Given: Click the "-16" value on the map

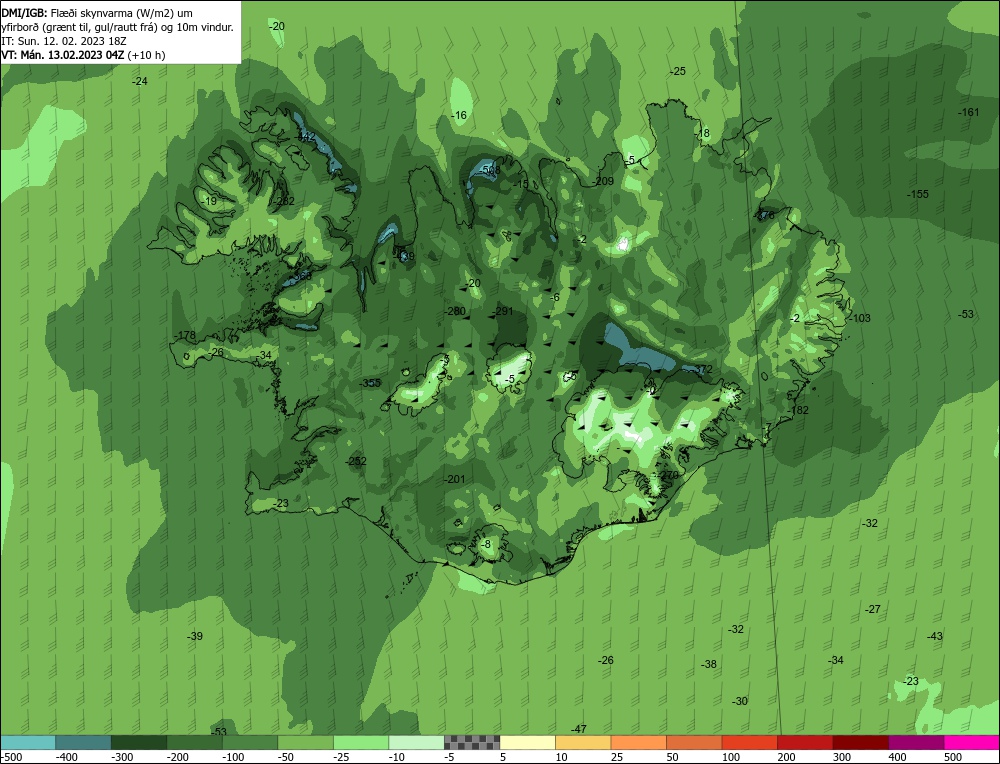Looking at the screenshot, I should 459,115.
